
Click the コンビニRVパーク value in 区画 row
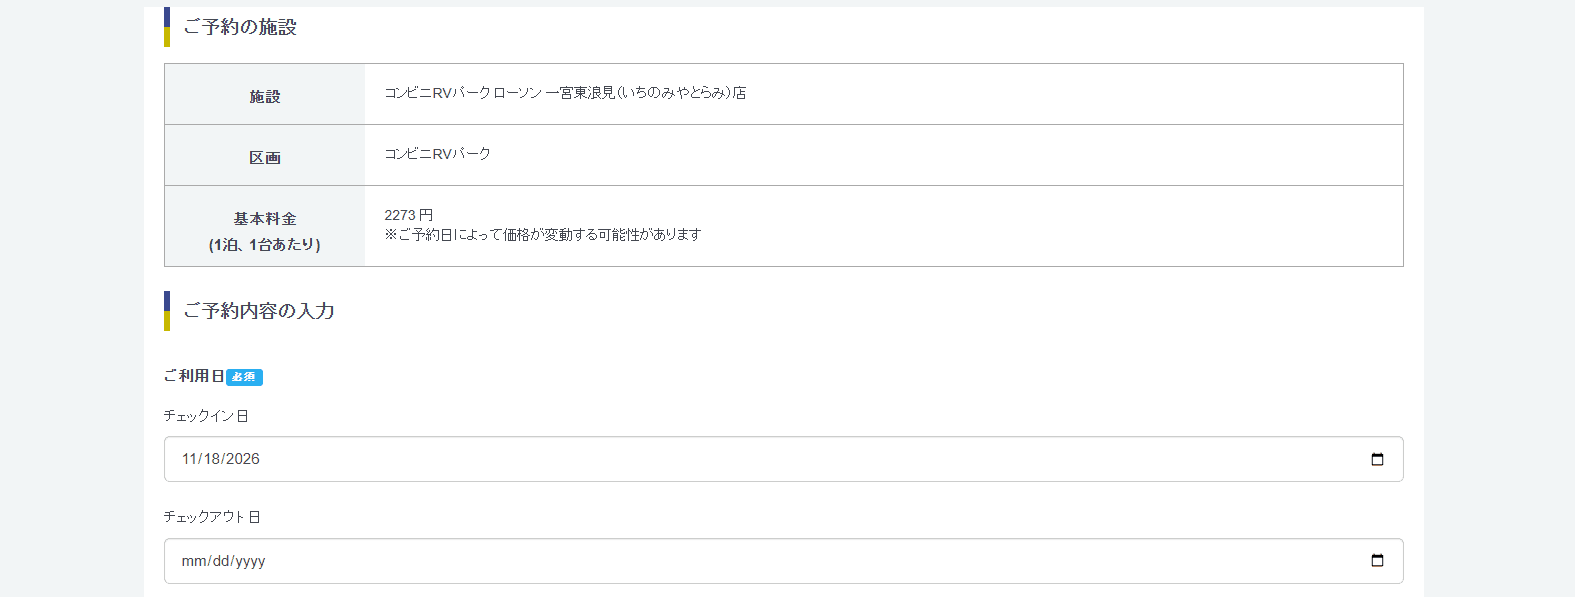(x=438, y=154)
